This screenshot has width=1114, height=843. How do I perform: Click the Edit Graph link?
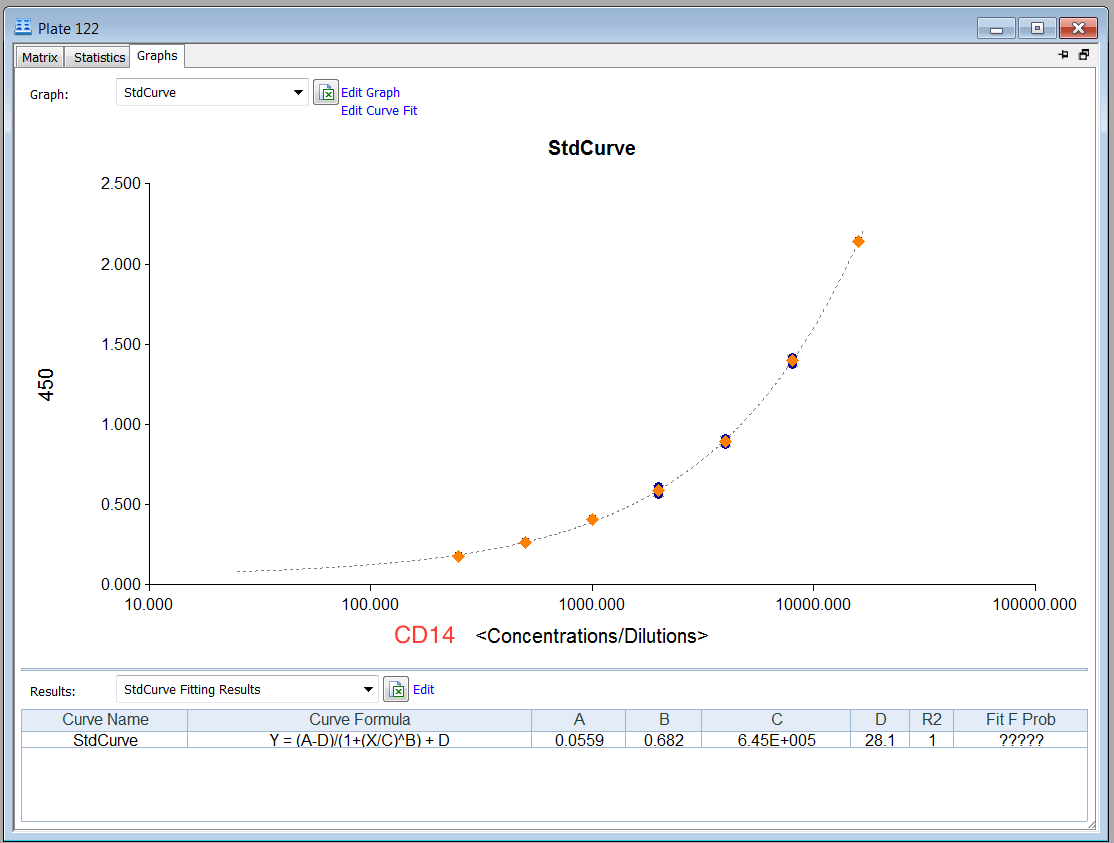click(x=370, y=92)
